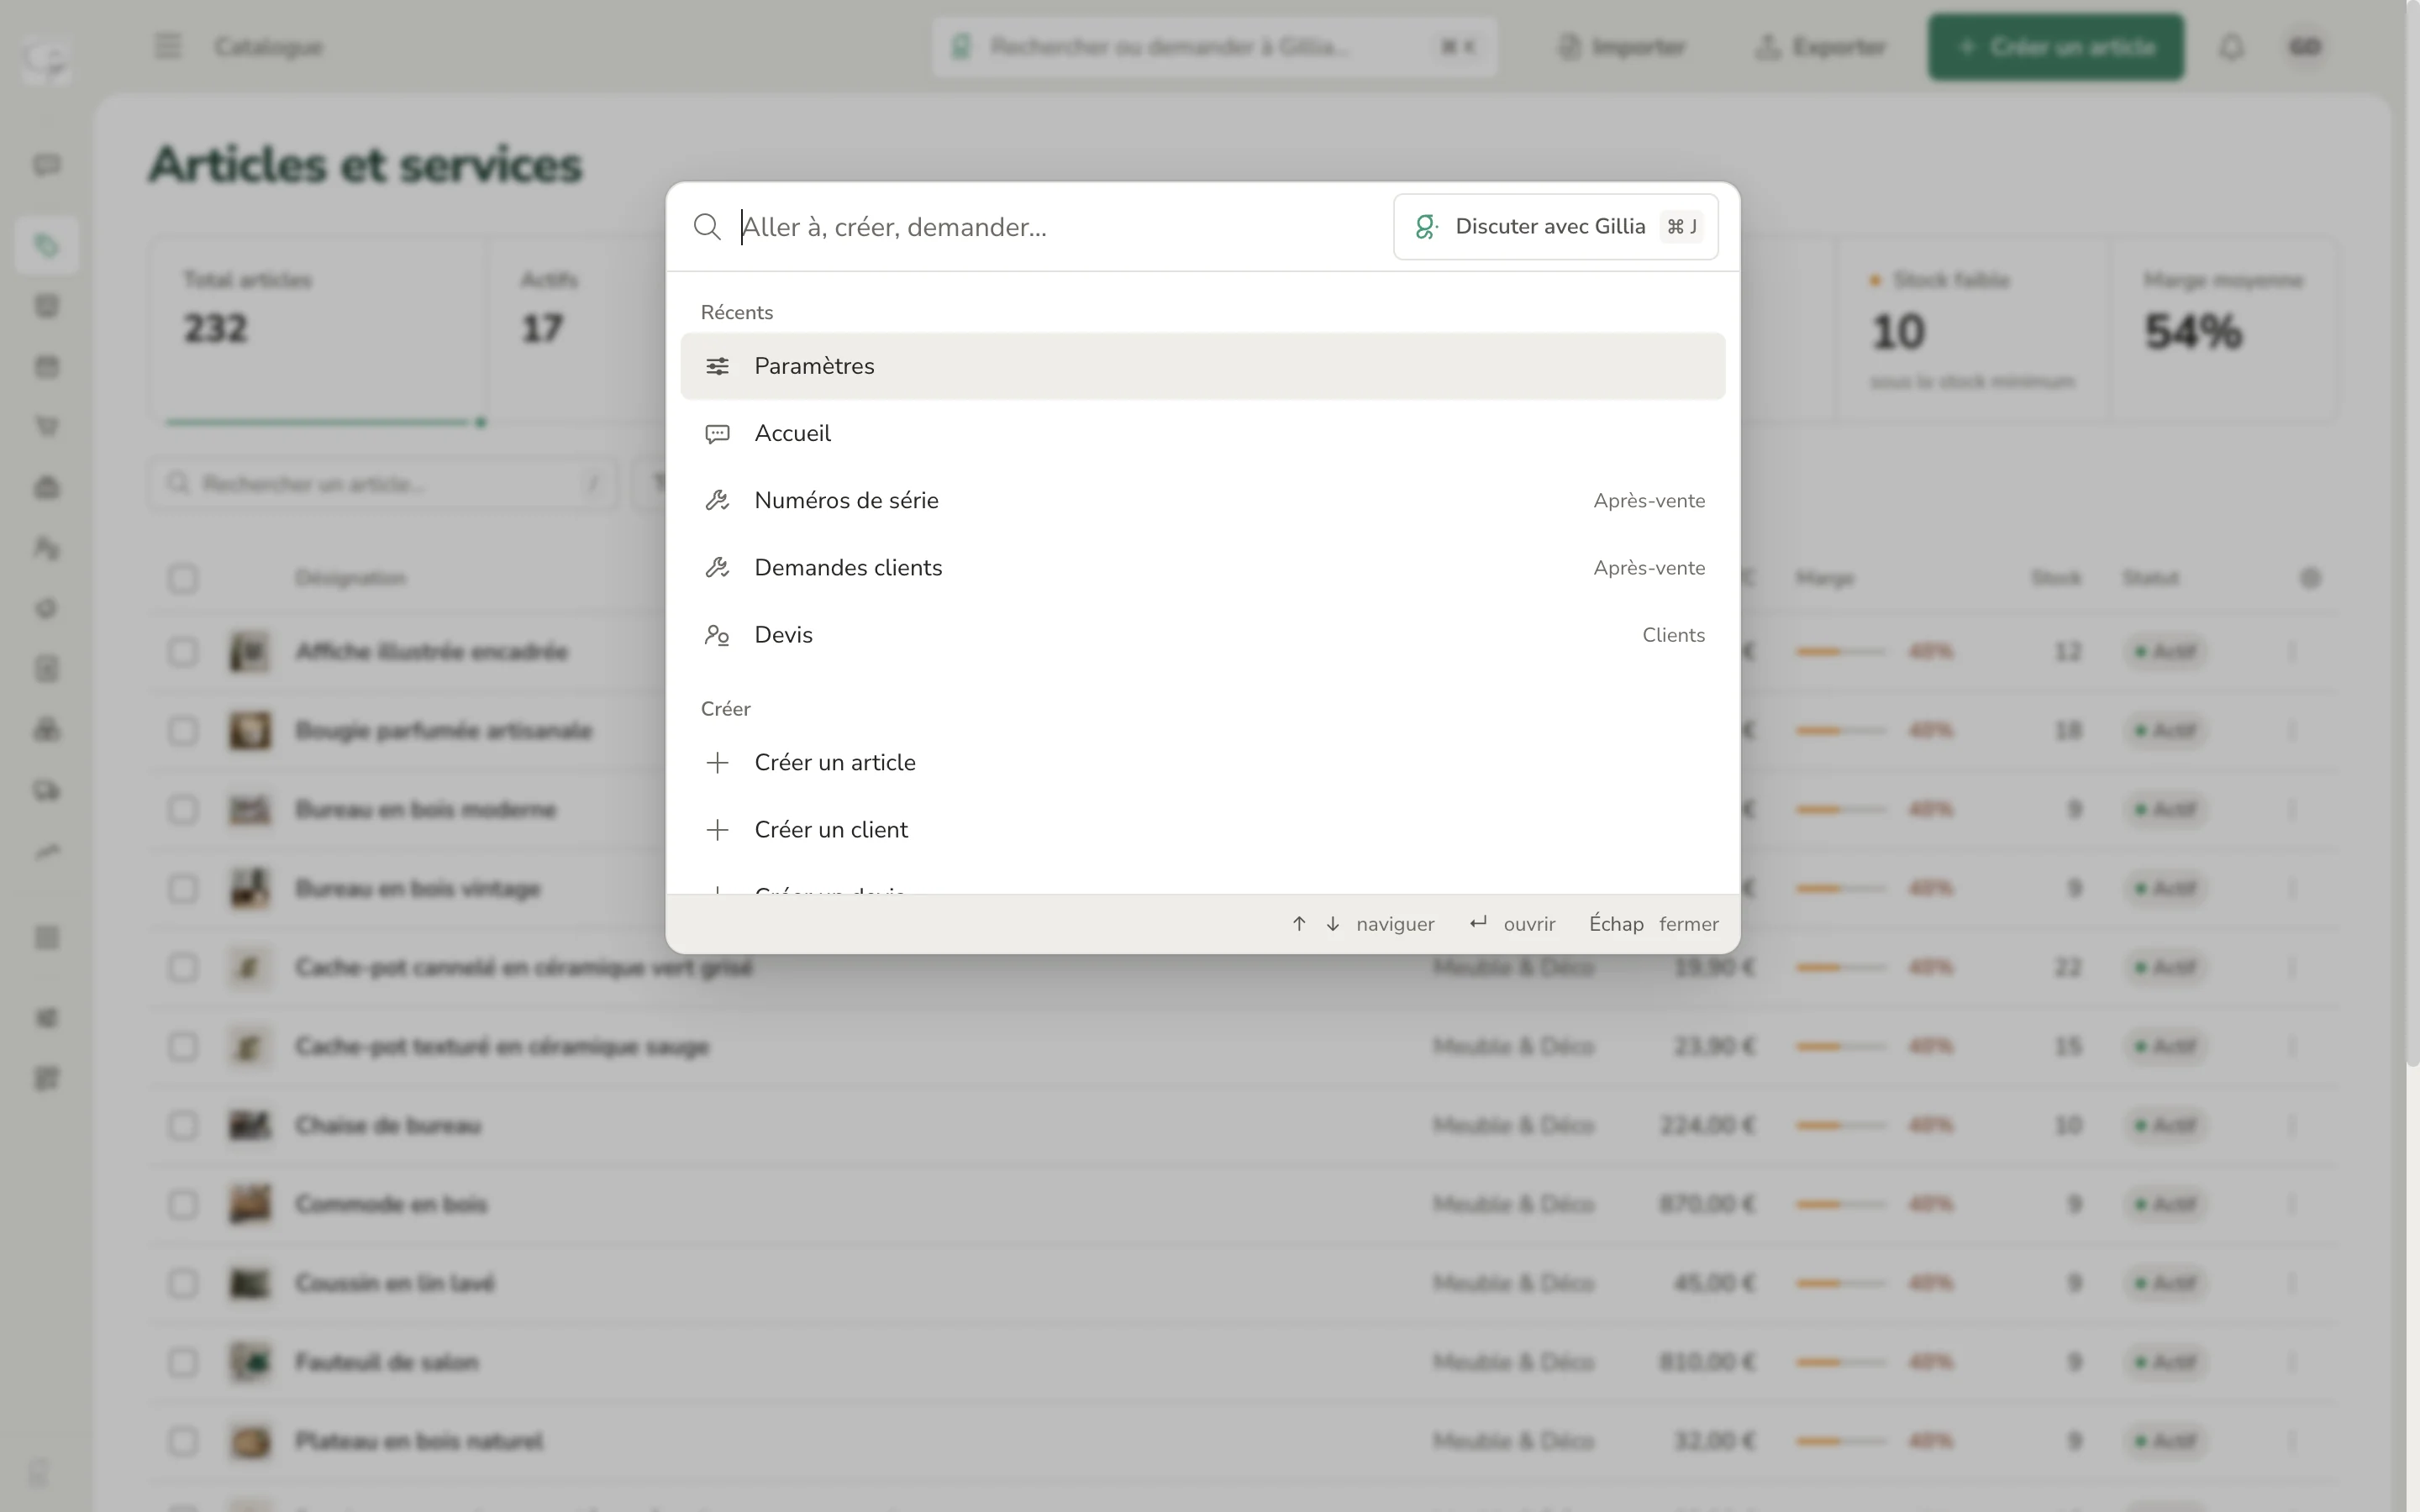The image size is (2420, 1512).
Task: Go to Numéros de série entry
Action: [x=1202, y=500]
